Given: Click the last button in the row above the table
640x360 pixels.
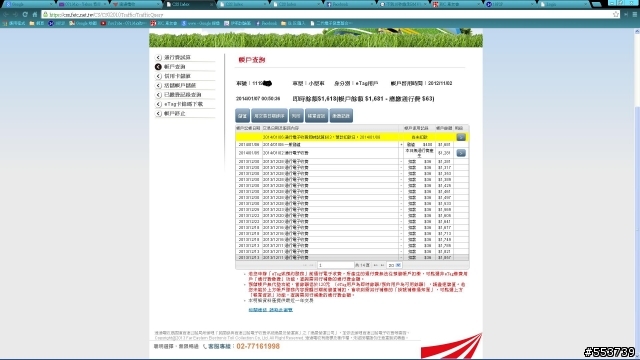Looking at the screenshot, I should click(341, 116).
